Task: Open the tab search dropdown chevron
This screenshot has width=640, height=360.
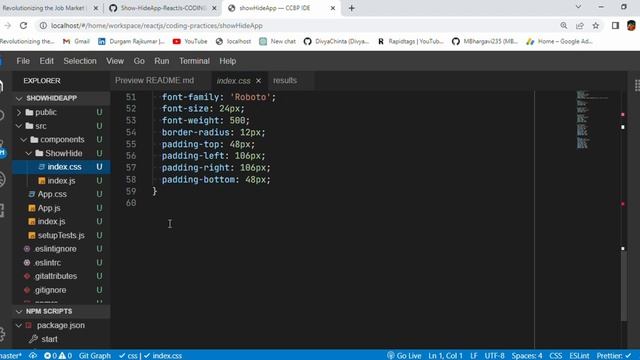Action: point(578,7)
